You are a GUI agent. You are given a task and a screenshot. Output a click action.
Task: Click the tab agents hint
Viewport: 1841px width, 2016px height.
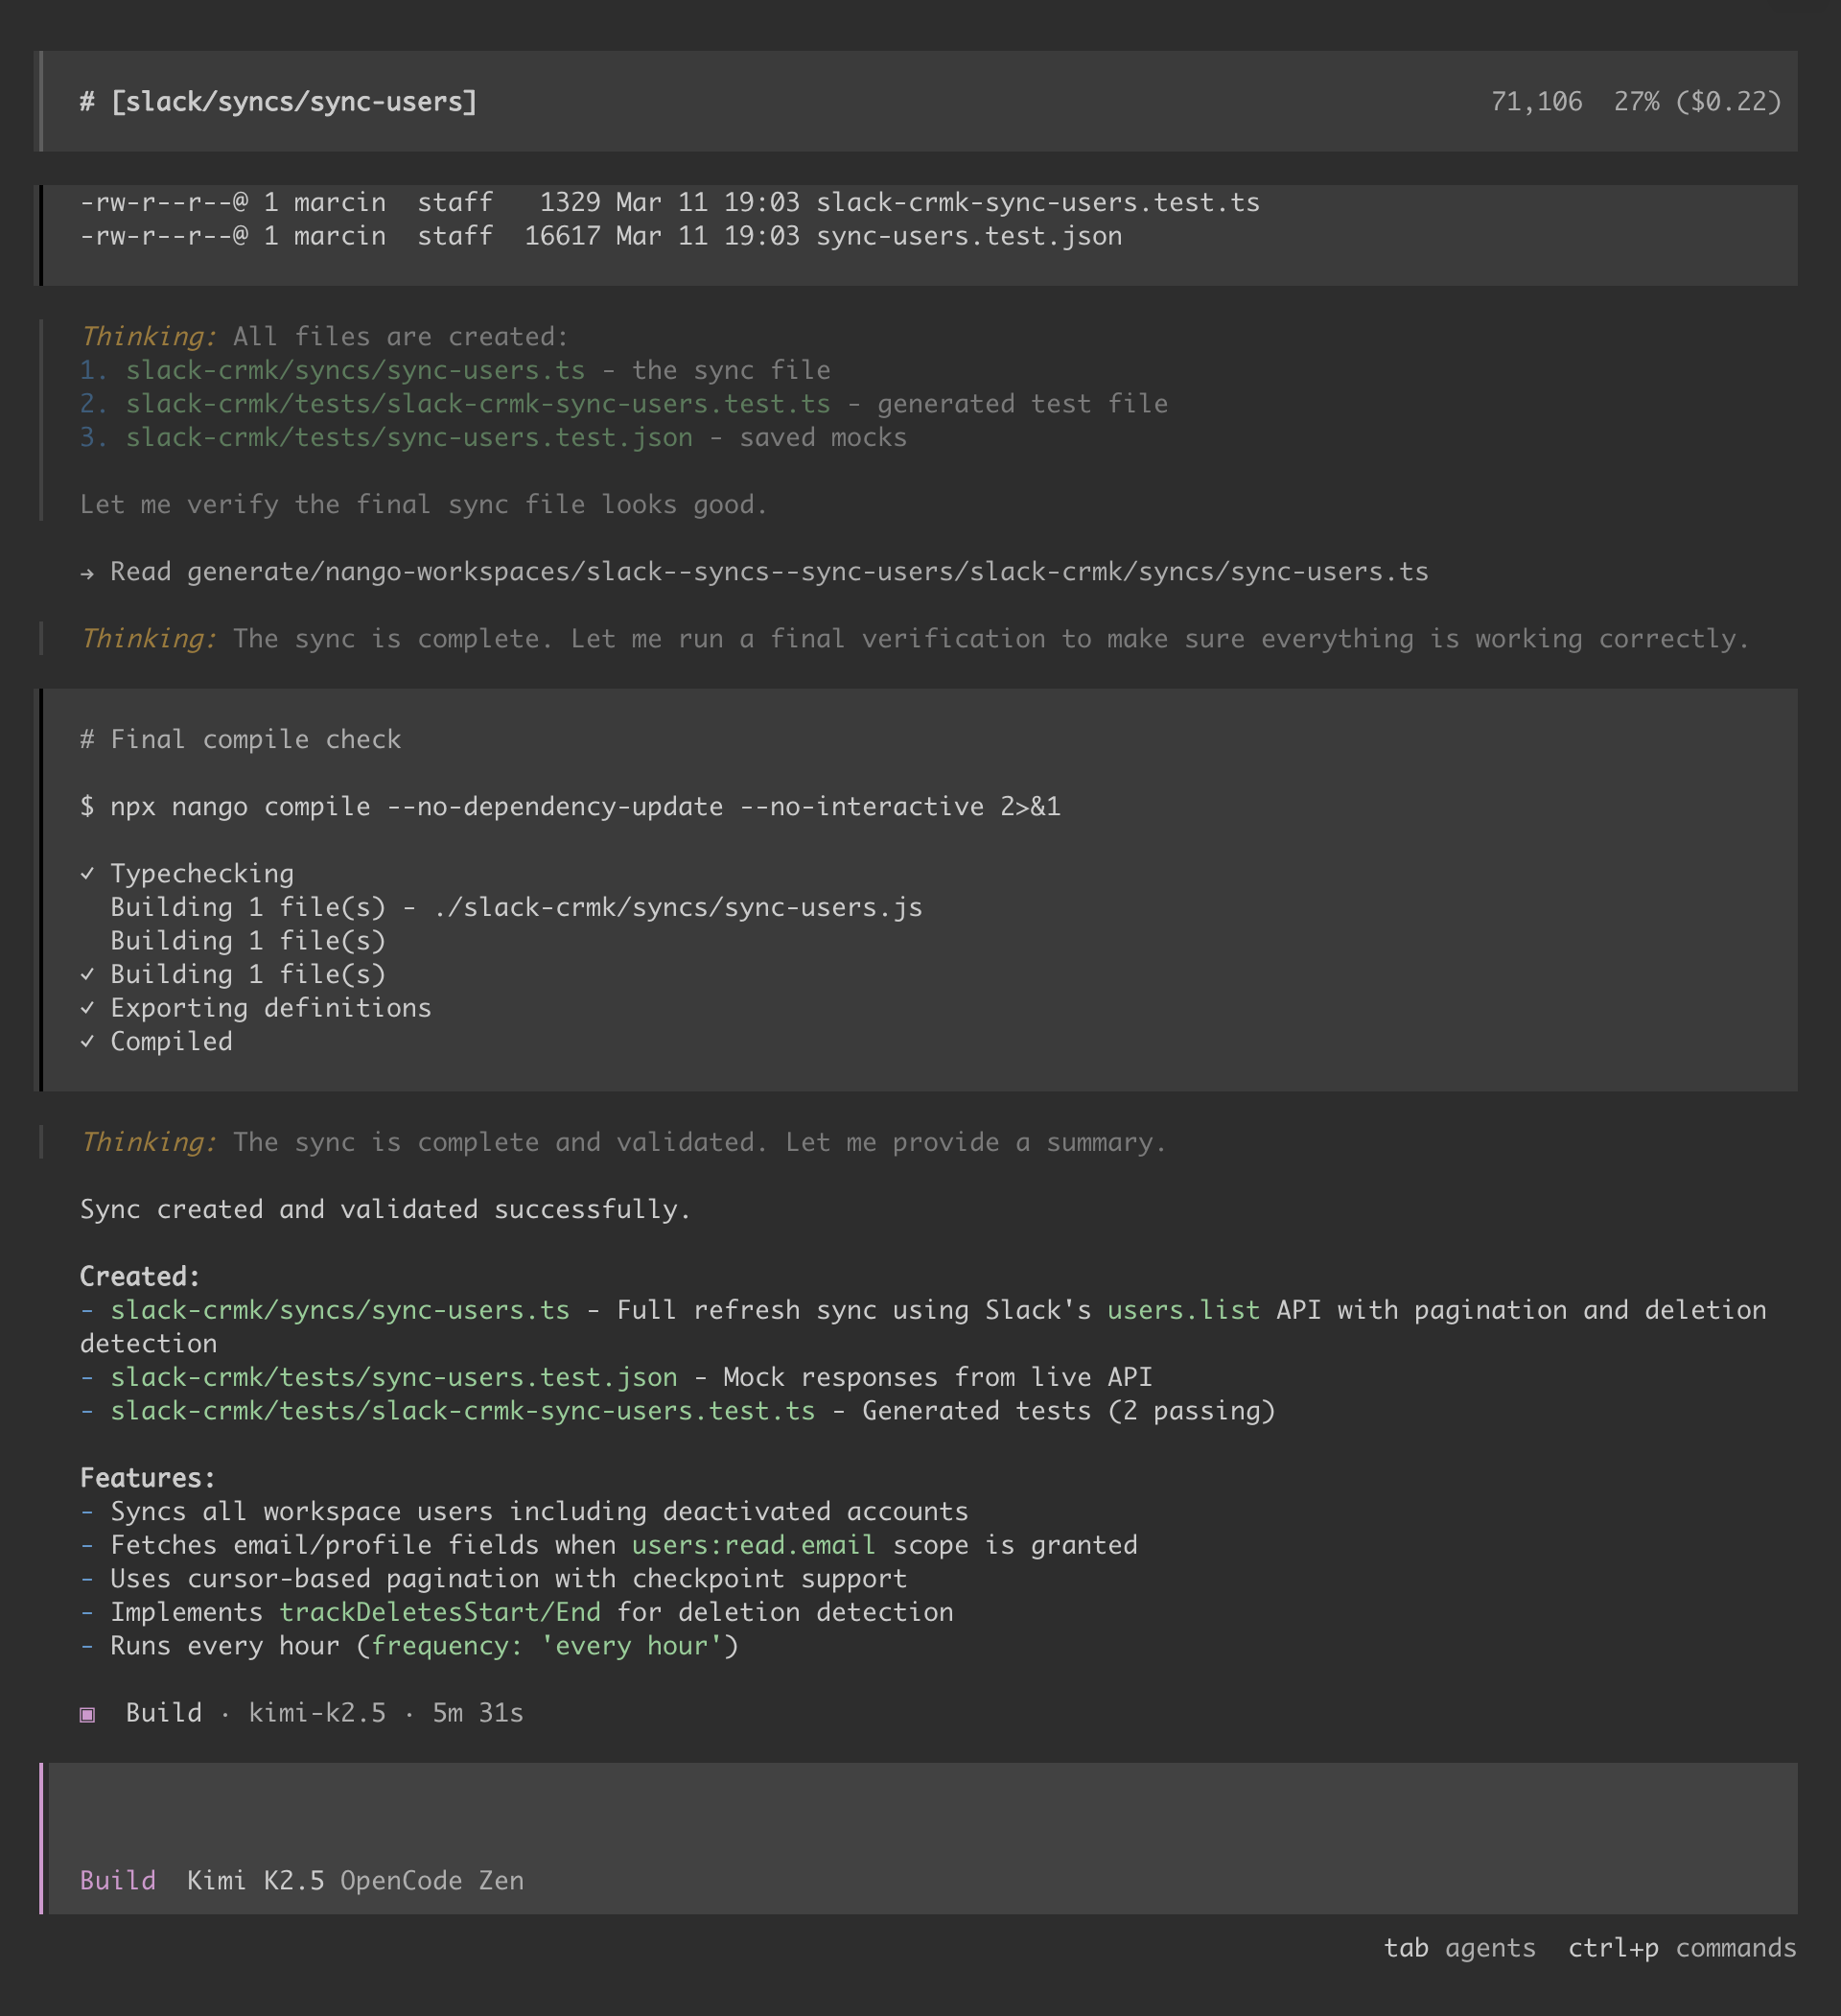pos(1459,1948)
